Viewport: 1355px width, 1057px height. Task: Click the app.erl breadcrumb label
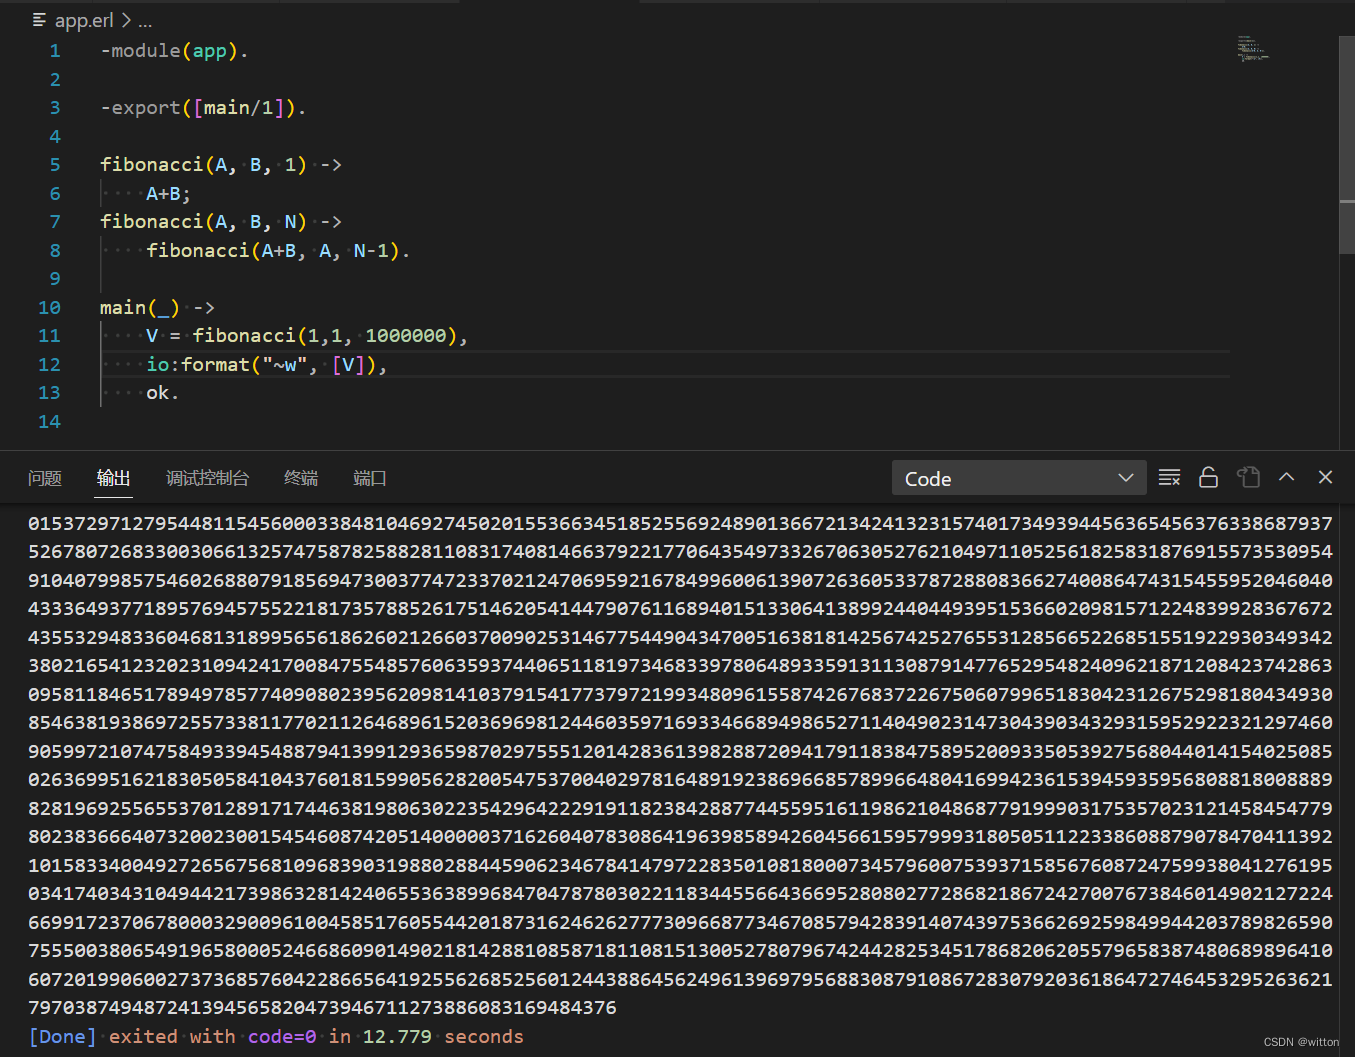[84, 21]
